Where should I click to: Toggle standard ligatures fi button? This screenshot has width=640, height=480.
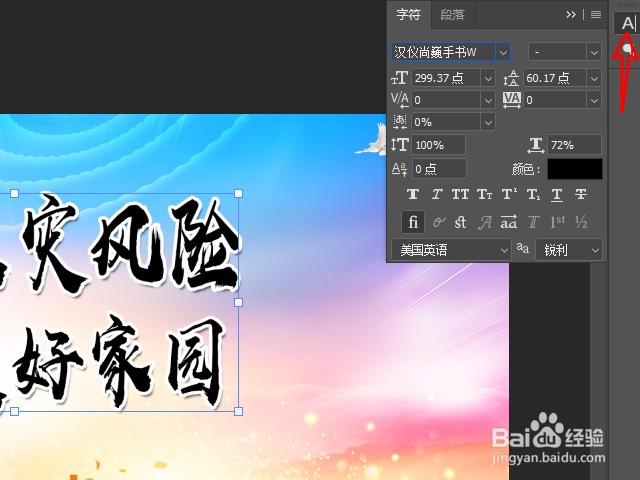coord(413,222)
